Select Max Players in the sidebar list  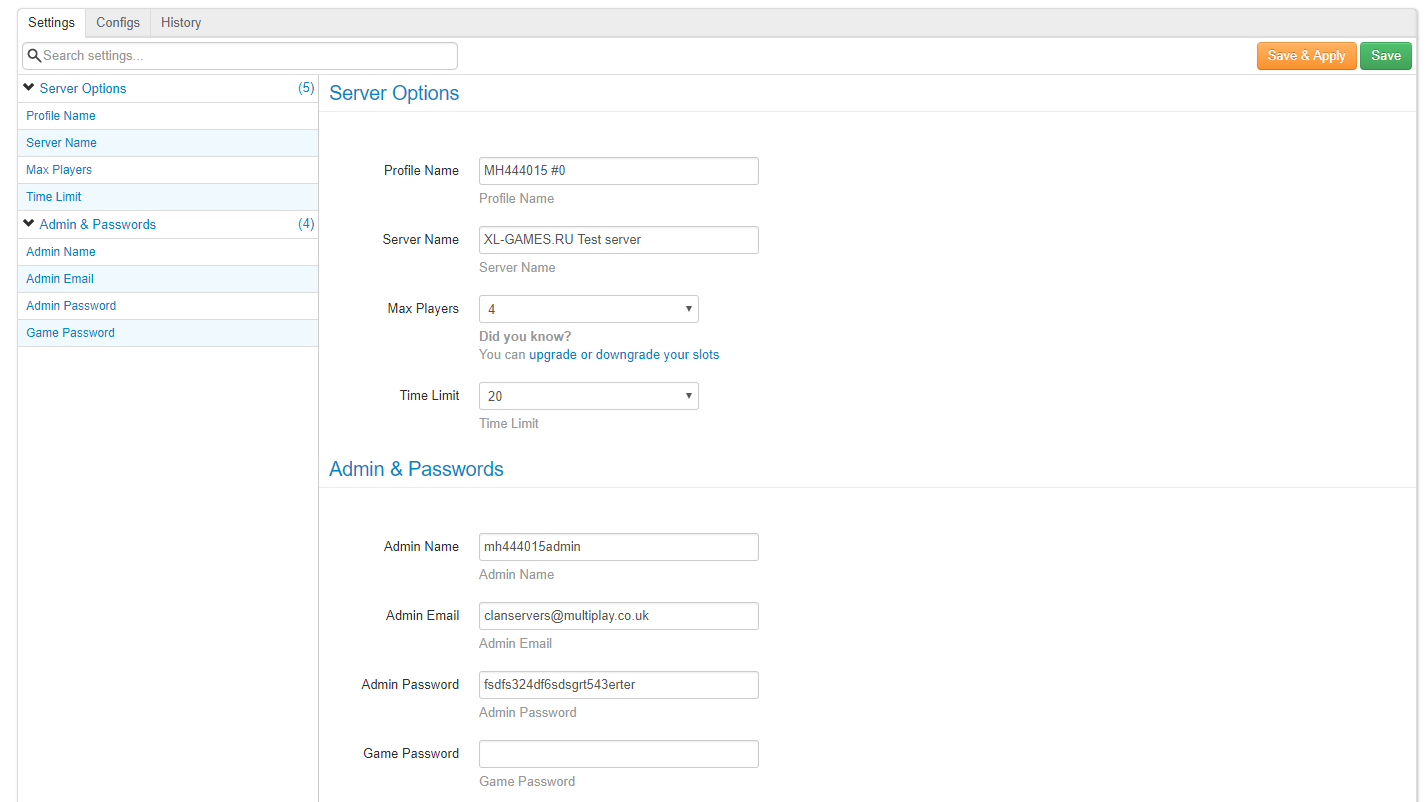coord(59,170)
